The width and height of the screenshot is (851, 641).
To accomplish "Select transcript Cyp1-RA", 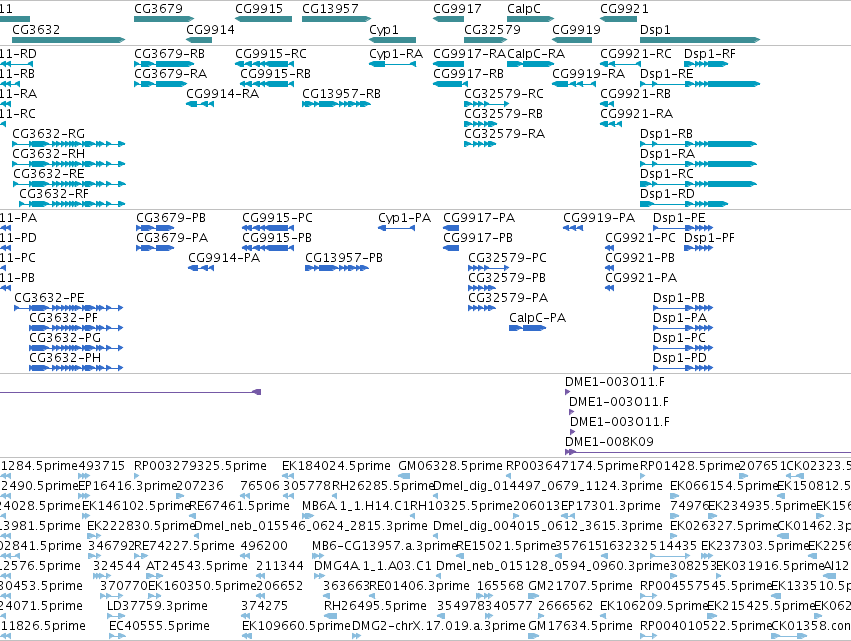I will [x=392, y=64].
